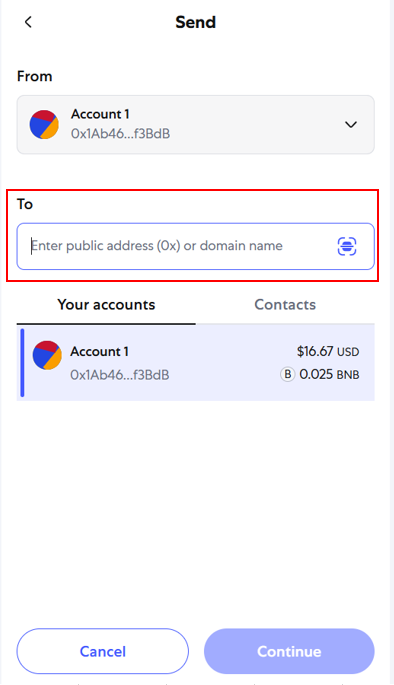Click the 0.025 BNB balance text

pos(329,374)
